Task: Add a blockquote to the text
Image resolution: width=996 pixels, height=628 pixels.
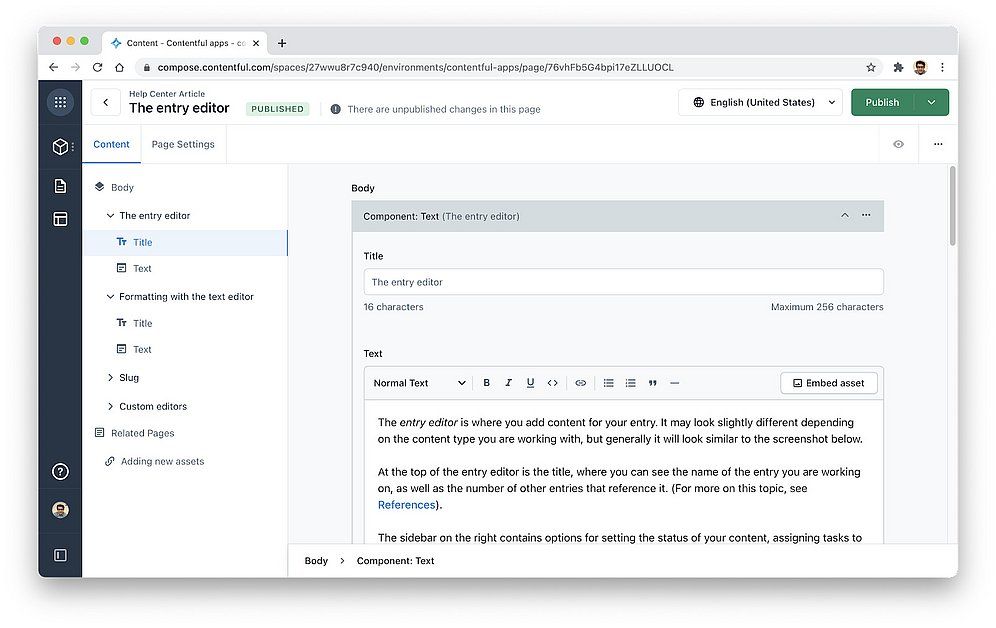Action: tap(653, 383)
